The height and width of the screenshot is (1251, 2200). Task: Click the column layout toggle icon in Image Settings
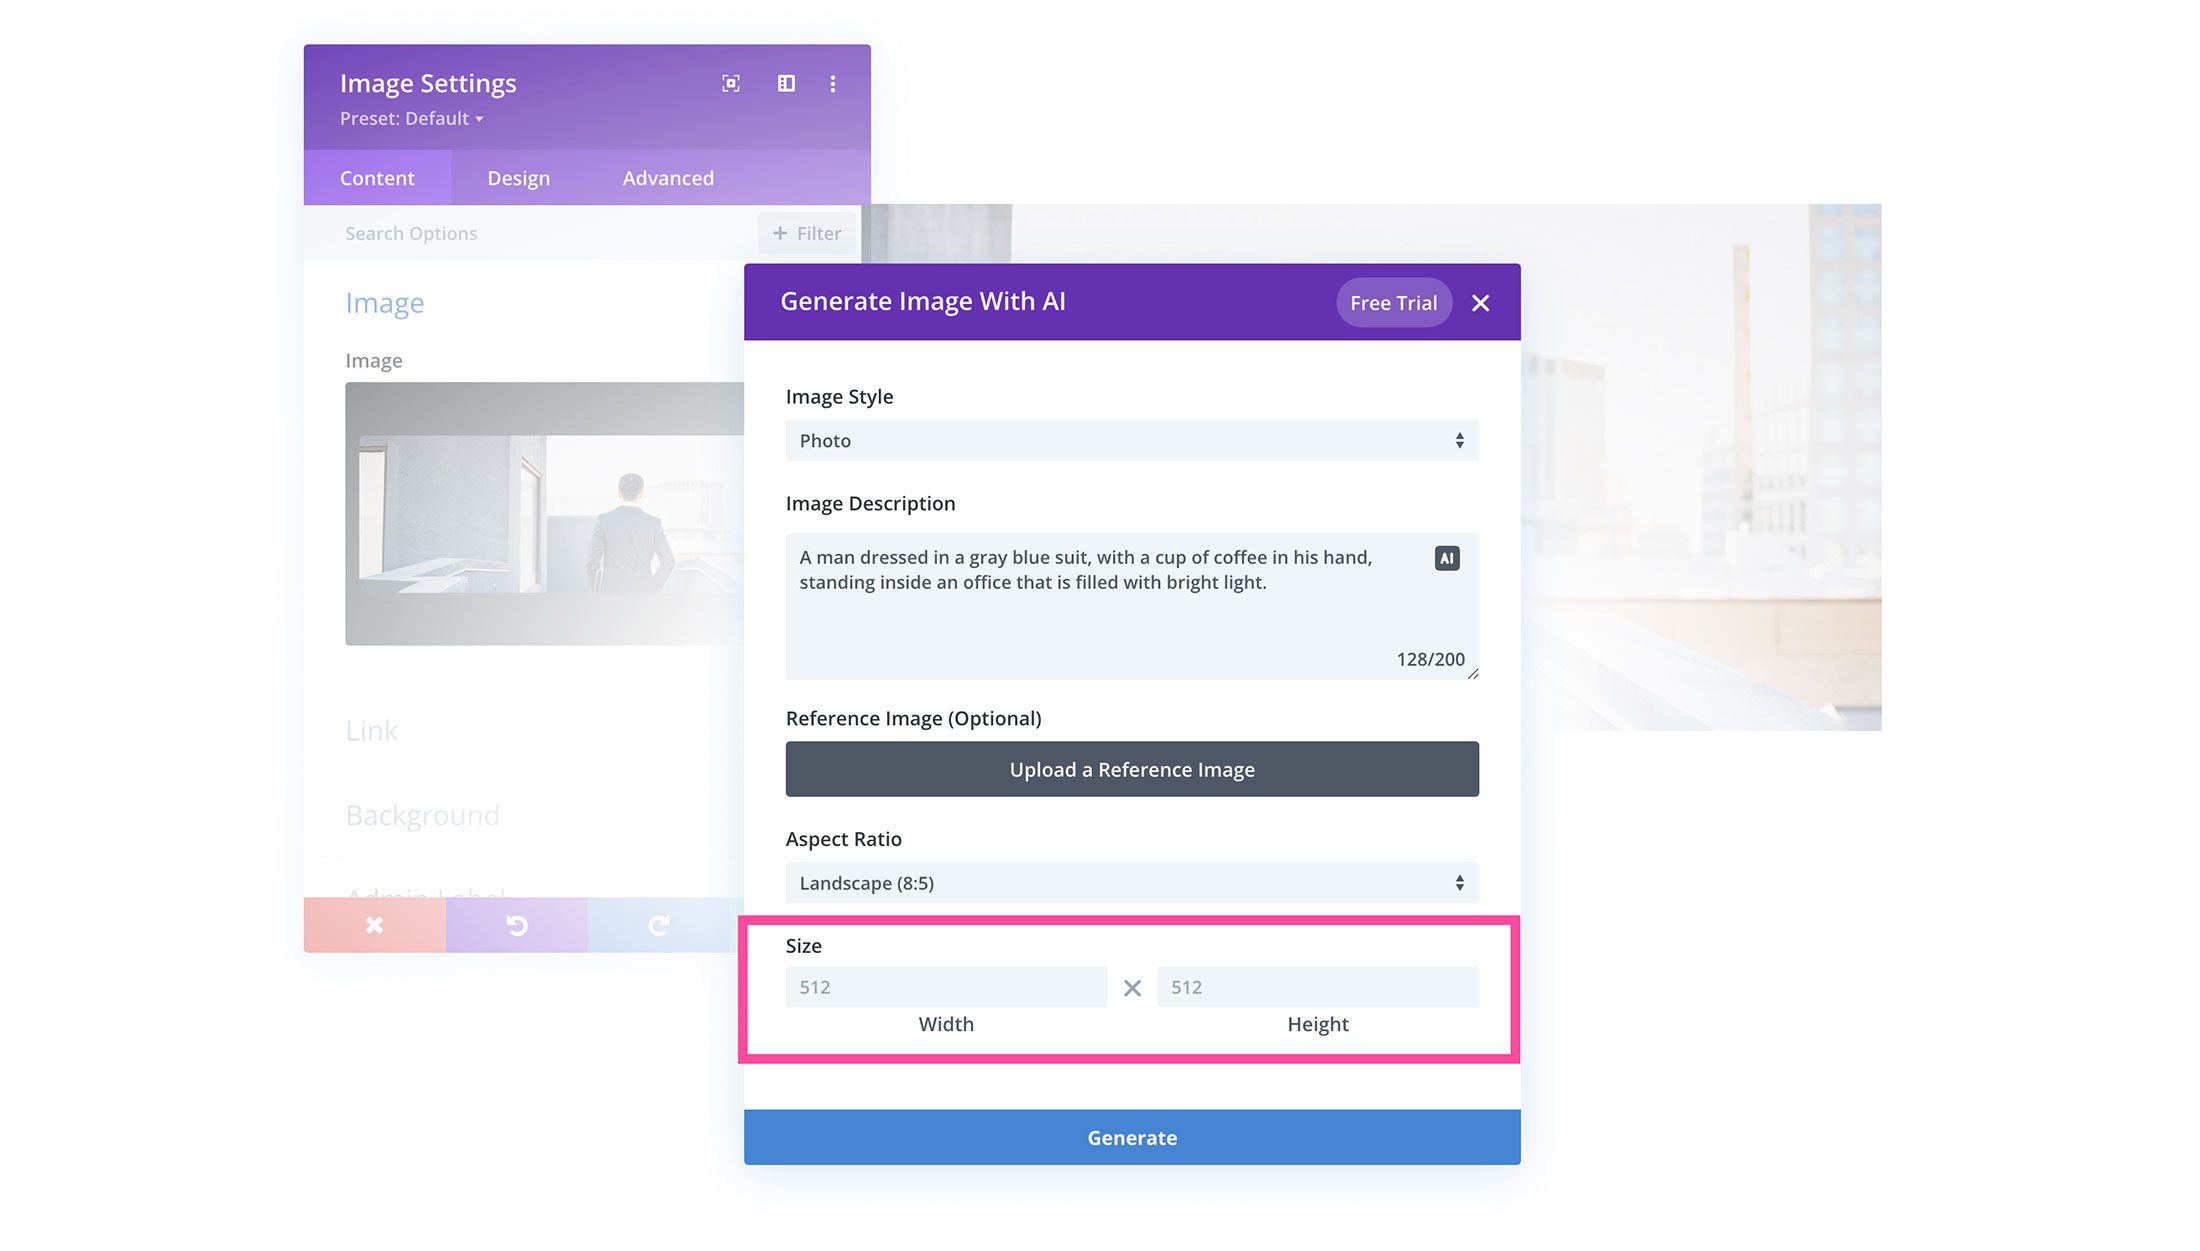click(786, 82)
